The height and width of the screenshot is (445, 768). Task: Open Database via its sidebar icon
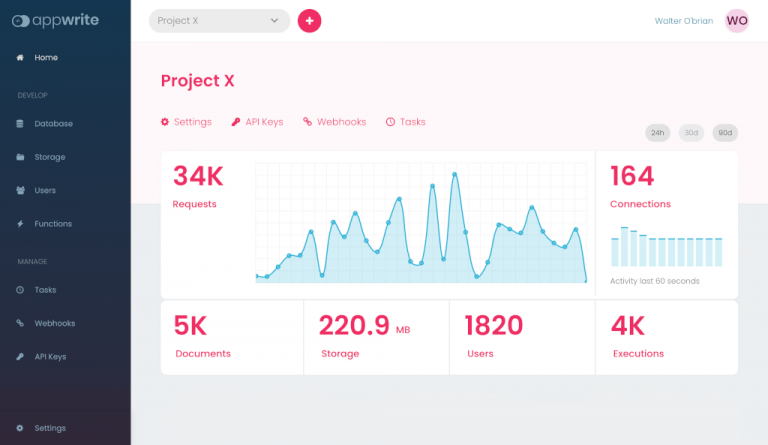[x=20, y=124]
